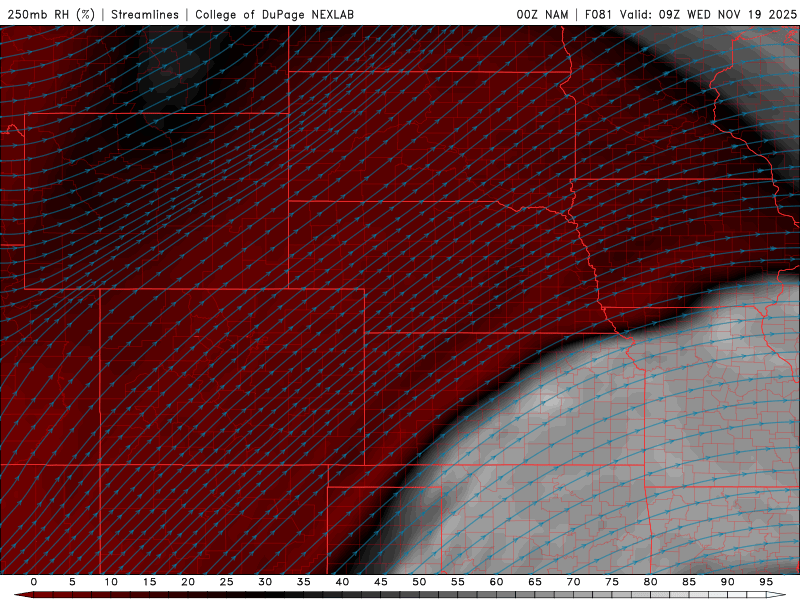Screen dimensions: 800x600
Task: Click the 30 label on the legend
Action: (x=265, y=582)
